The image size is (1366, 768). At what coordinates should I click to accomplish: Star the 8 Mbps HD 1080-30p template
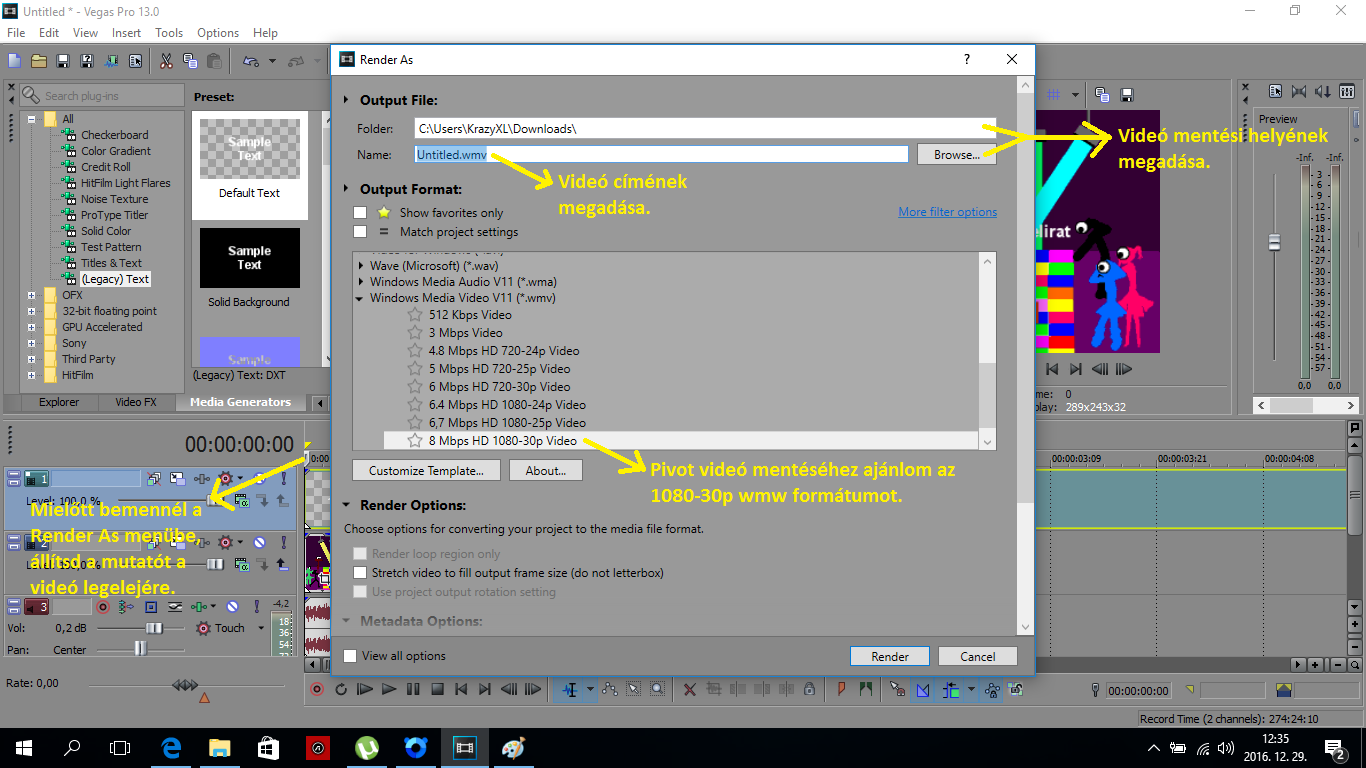tap(415, 441)
